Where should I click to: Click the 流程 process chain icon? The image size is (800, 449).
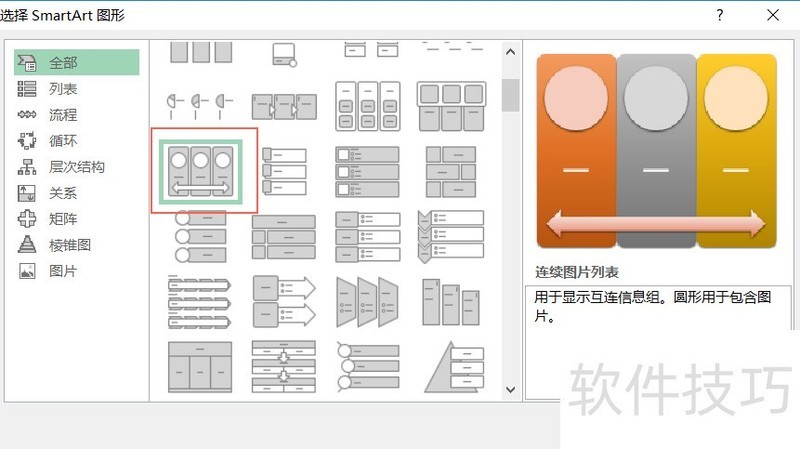27,114
